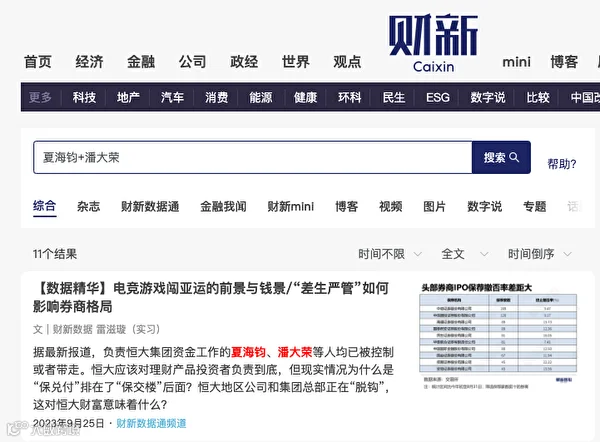Click the Caixin logo
Image resolution: width=600 pixels, height=442 pixels.
click(x=433, y=43)
